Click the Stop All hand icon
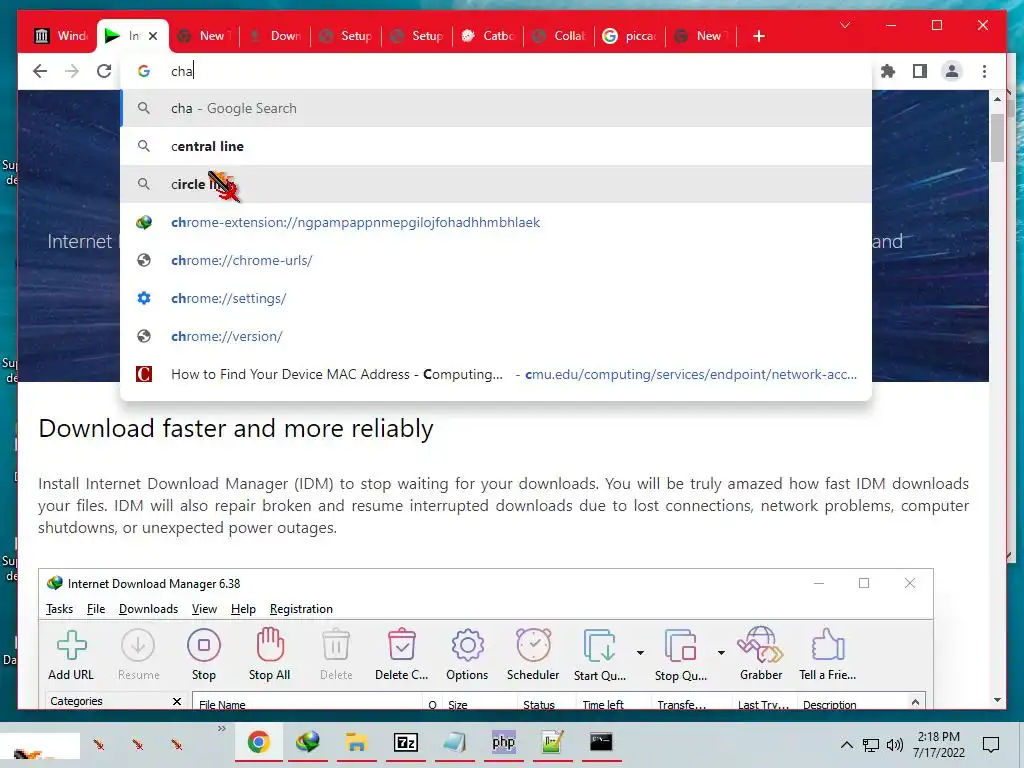The width and height of the screenshot is (1024, 768). [x=270, y=644]
